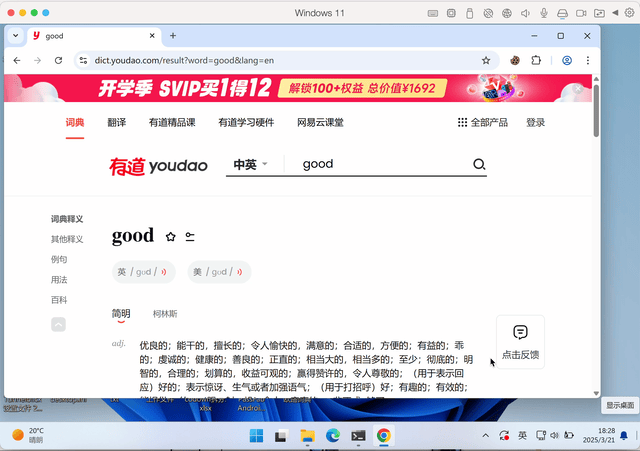Click the VM sound speaker icon
640x451 pixels.
click(x=525, y=13)
